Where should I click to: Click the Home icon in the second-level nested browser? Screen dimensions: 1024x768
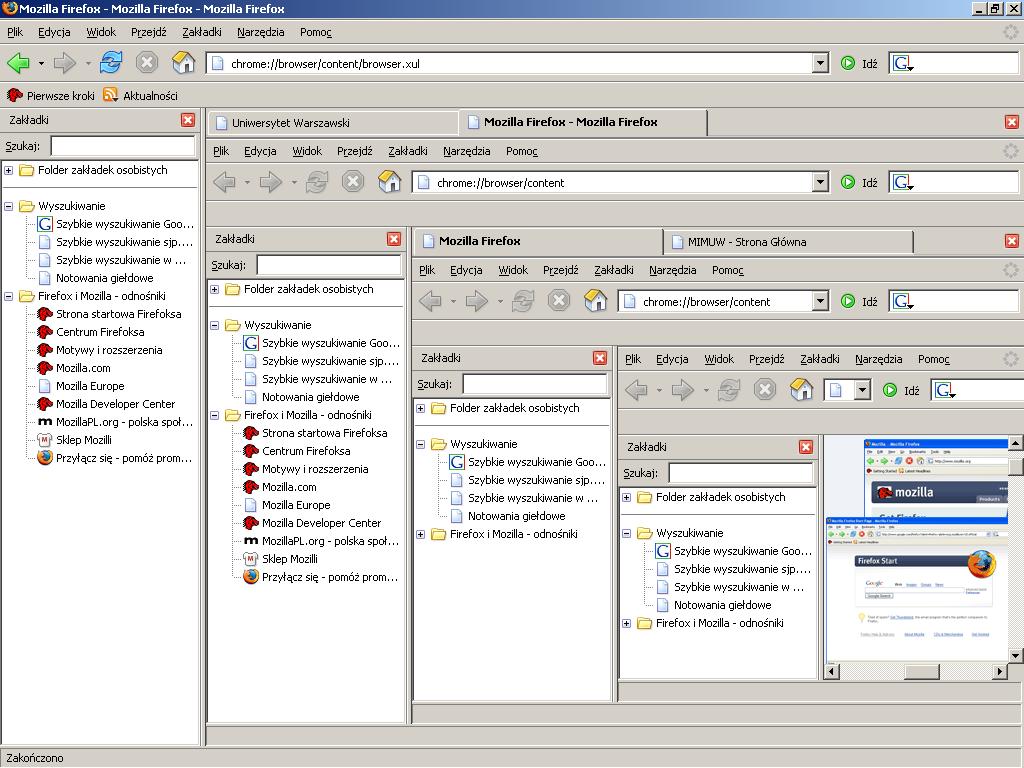[x=390, y=182]
